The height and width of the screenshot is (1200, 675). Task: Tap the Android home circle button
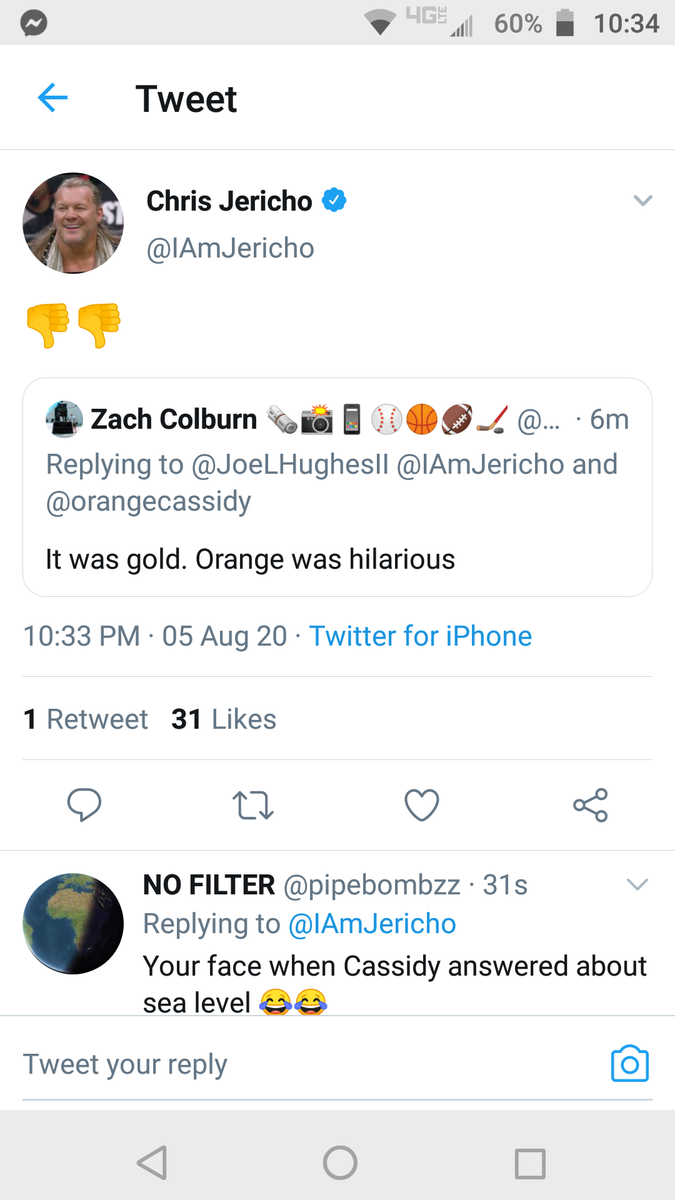(340, 1162)
